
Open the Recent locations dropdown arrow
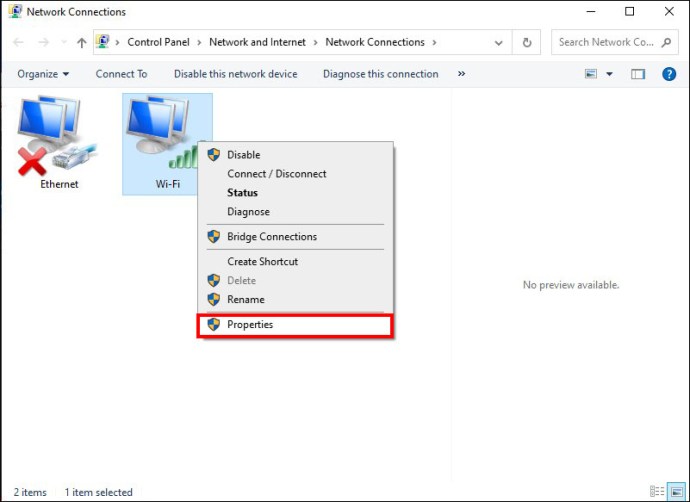pyautogui.click(x=64, y=42)
